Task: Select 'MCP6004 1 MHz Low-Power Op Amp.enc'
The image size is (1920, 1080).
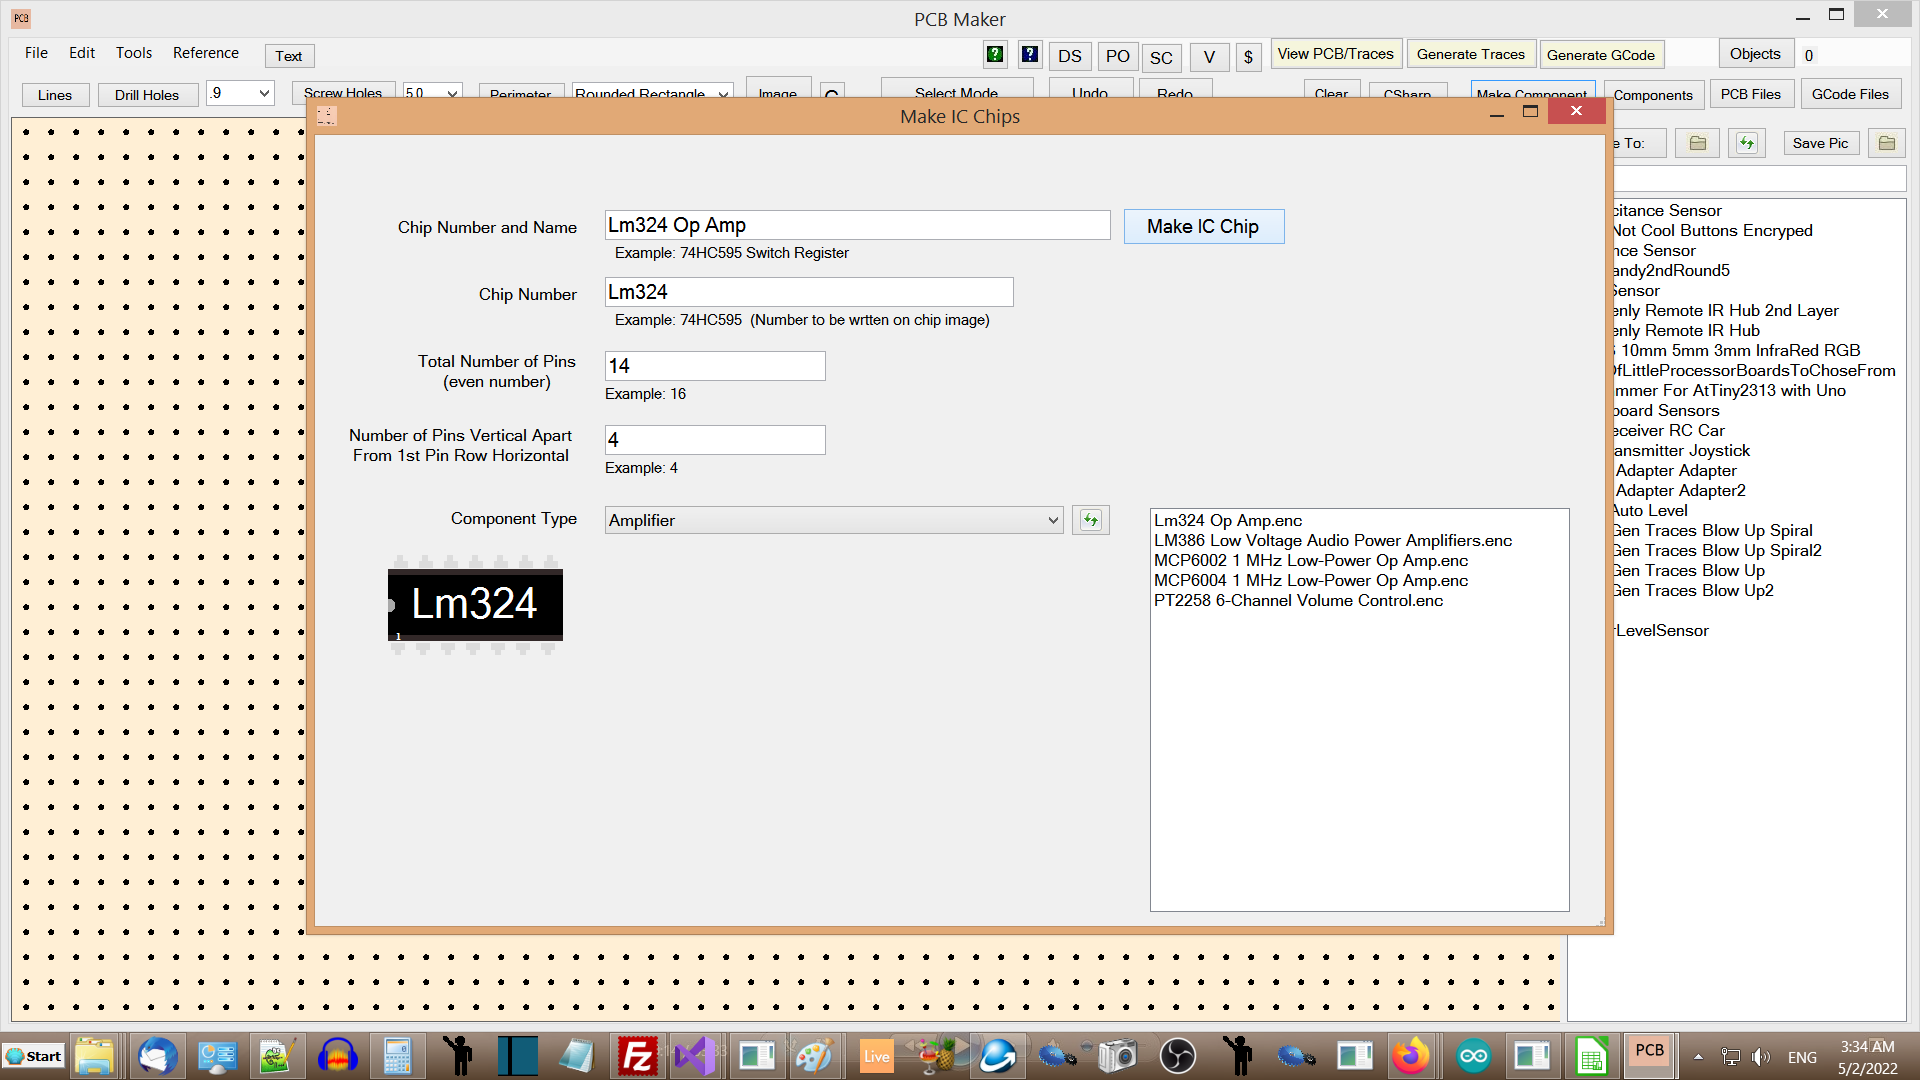Action: [1311, 580]
